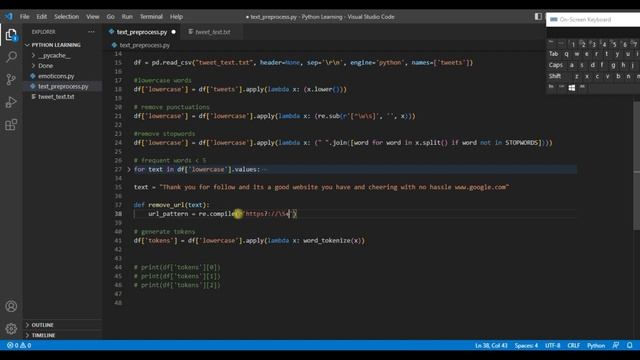Click 'word_tokenize' in line 41
The height and width of the screenshot is (360, 640).
pos(327,240)
